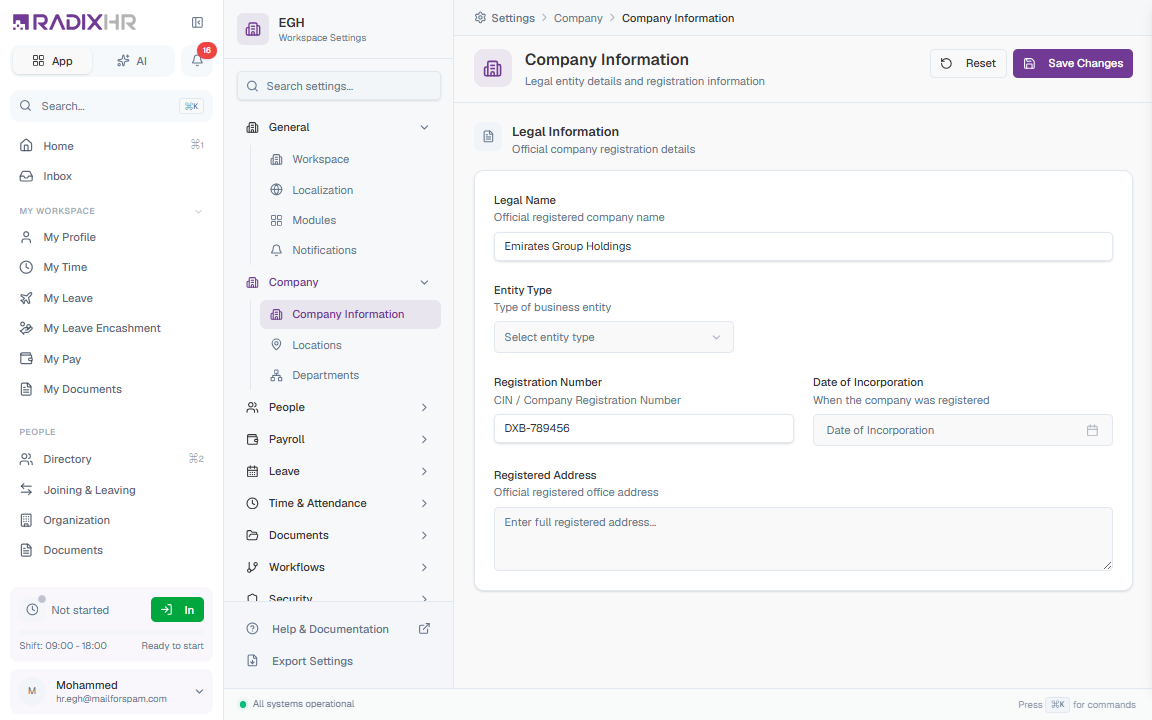Open Help & Documentation link
Screen dimensions: 1152x720
pyautogui.click(x=338, y=629)
